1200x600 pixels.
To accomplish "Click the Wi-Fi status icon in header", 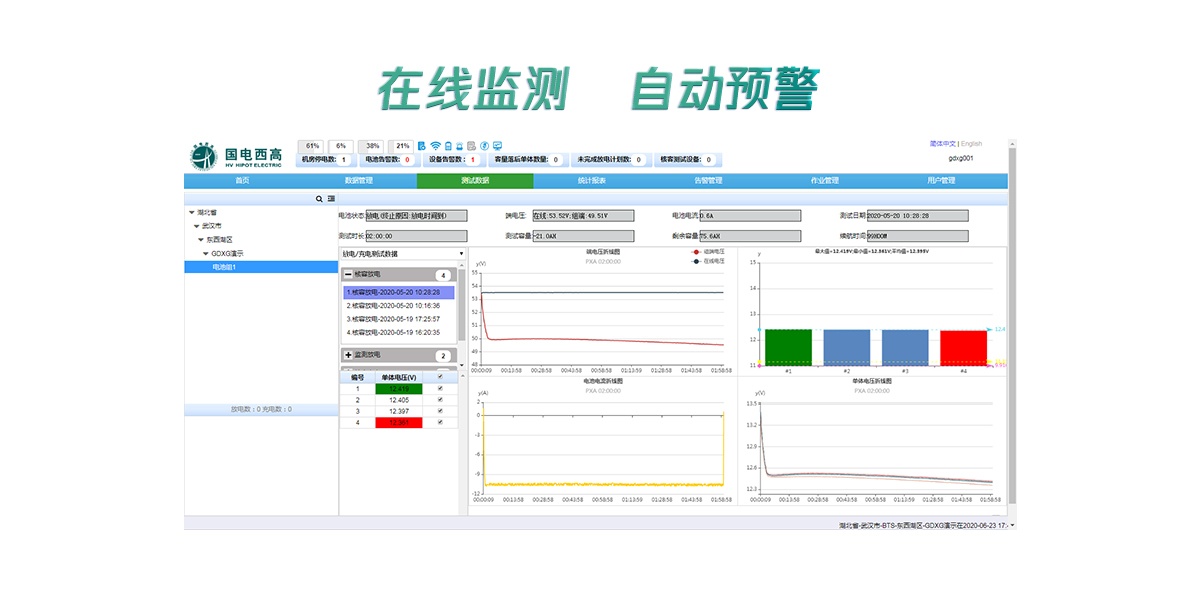I will point(435,146).
